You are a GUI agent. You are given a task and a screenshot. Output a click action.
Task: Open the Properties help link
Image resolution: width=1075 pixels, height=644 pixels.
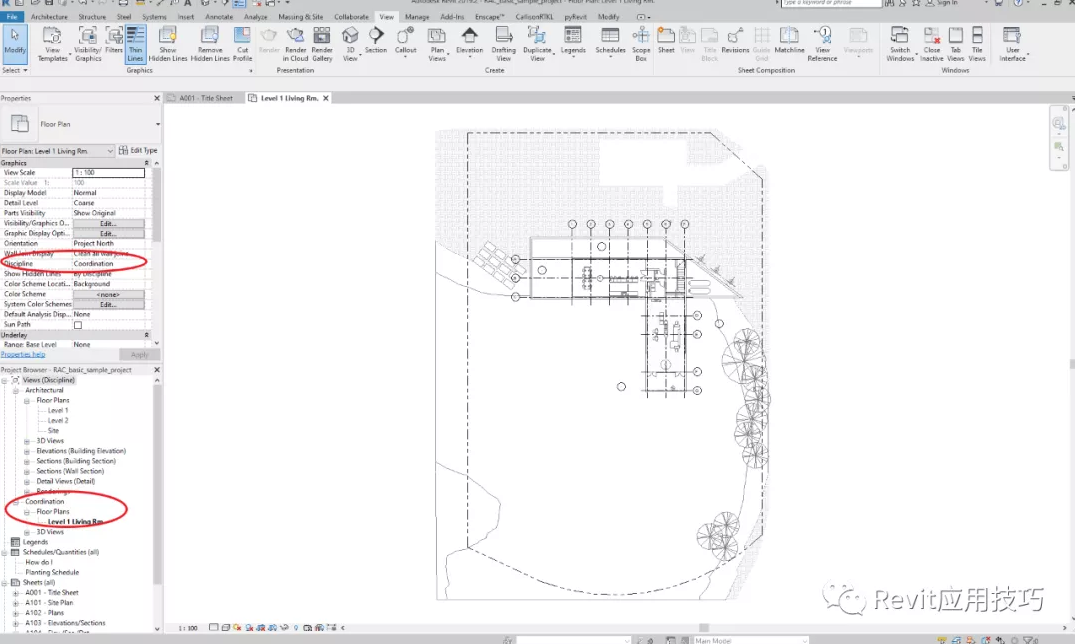[23, 355]
